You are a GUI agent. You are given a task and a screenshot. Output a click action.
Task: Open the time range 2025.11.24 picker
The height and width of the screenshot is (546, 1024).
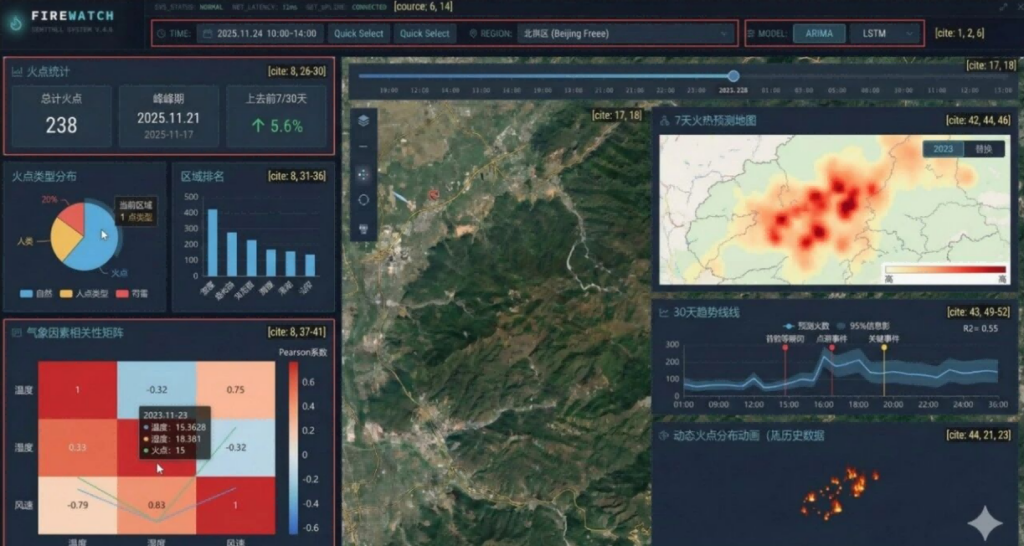pos(266,33)
